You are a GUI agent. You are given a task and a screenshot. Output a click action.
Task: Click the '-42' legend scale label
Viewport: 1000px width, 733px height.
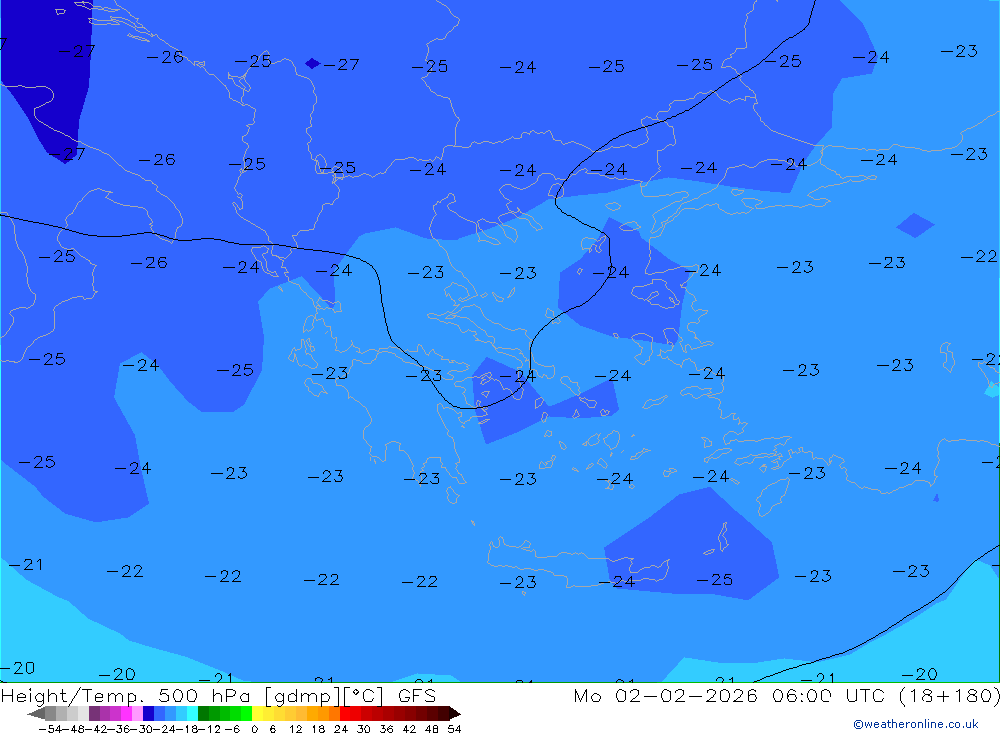coord(96,729)
